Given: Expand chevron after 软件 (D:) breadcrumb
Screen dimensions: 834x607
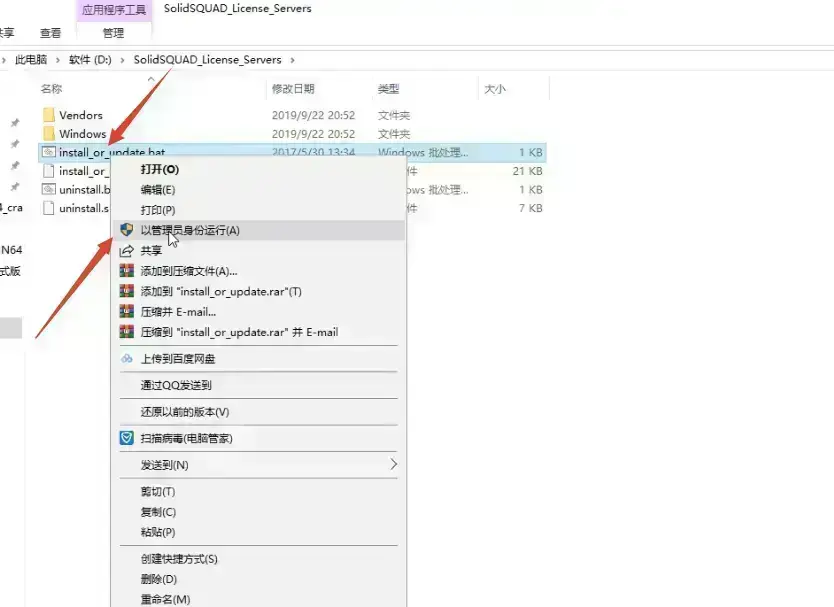Looking at the screenshot, I should (122, 60).
